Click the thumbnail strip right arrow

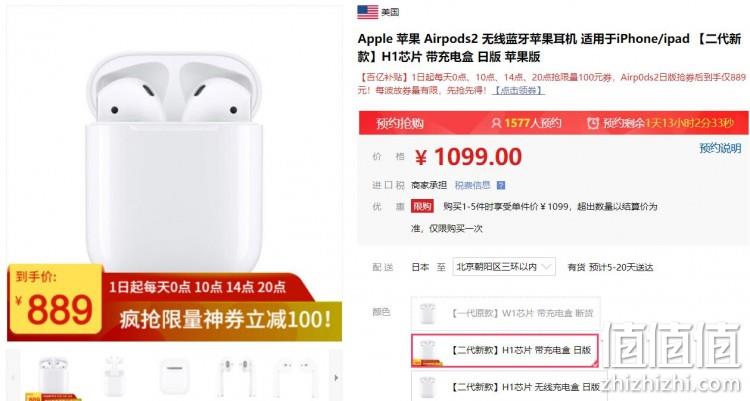click(336, 378)
